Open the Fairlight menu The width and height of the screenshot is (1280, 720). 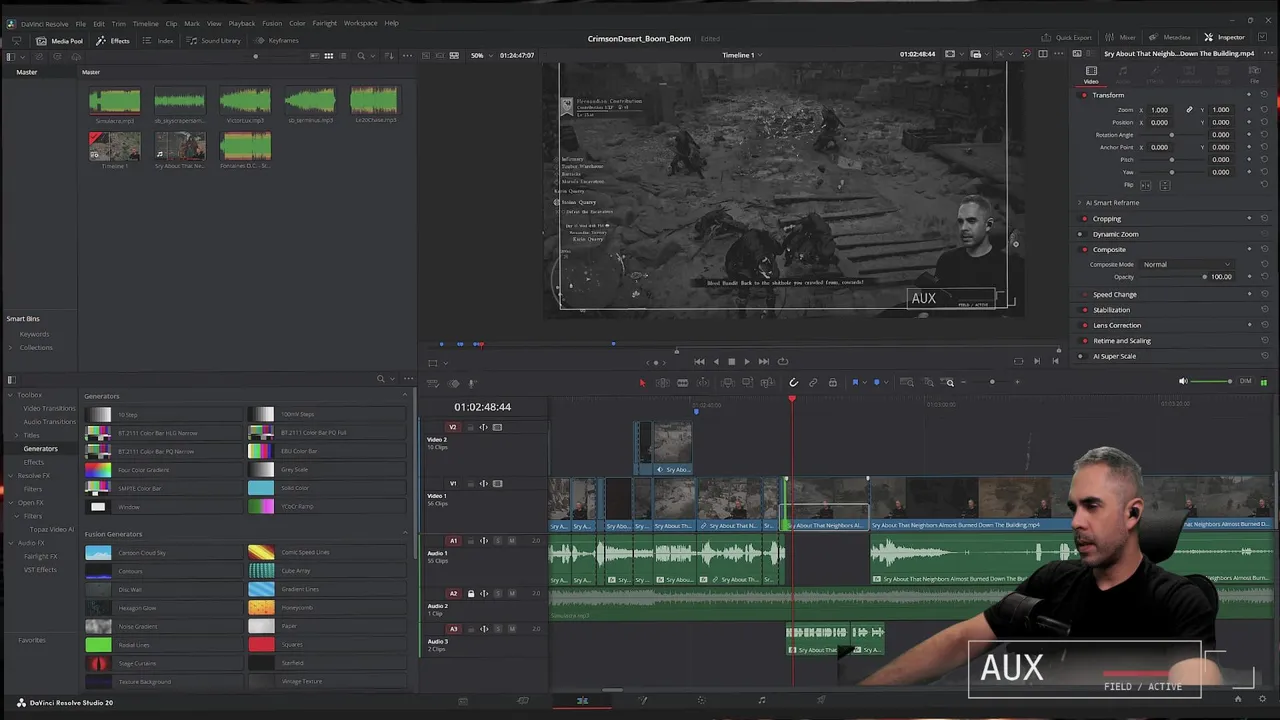(325, 23)
